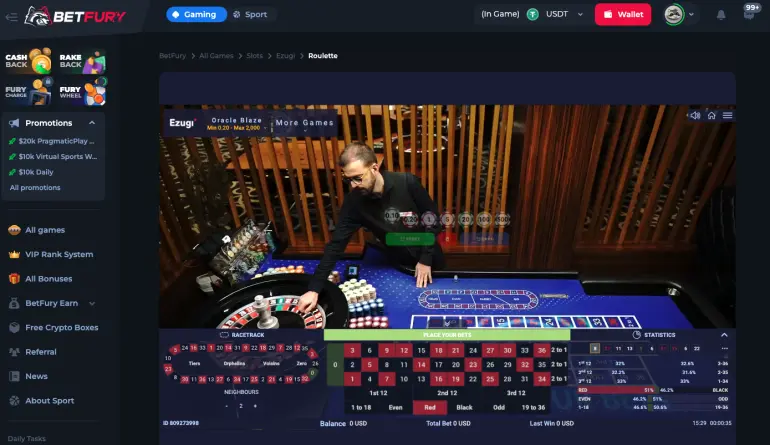770x445 pixels.
Task: Bet on Black
Action: (x=464, y=407)
